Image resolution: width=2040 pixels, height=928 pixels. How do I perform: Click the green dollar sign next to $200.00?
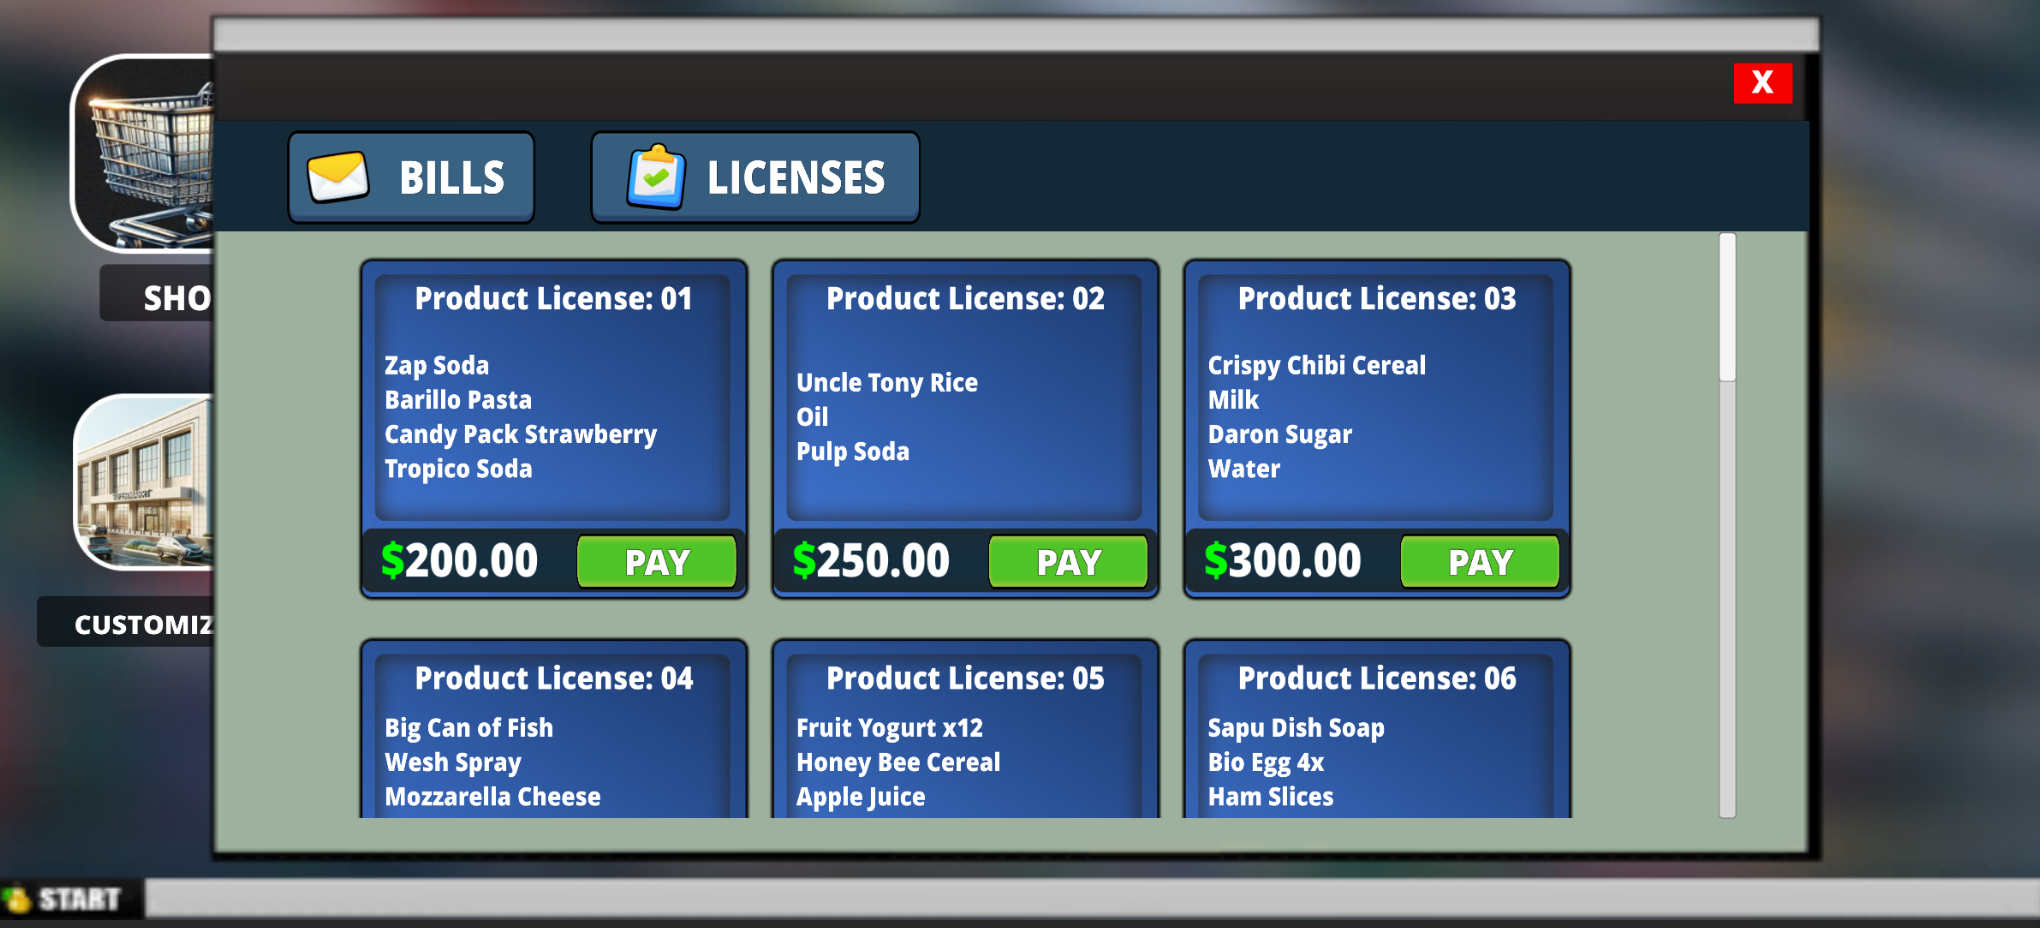392,560
